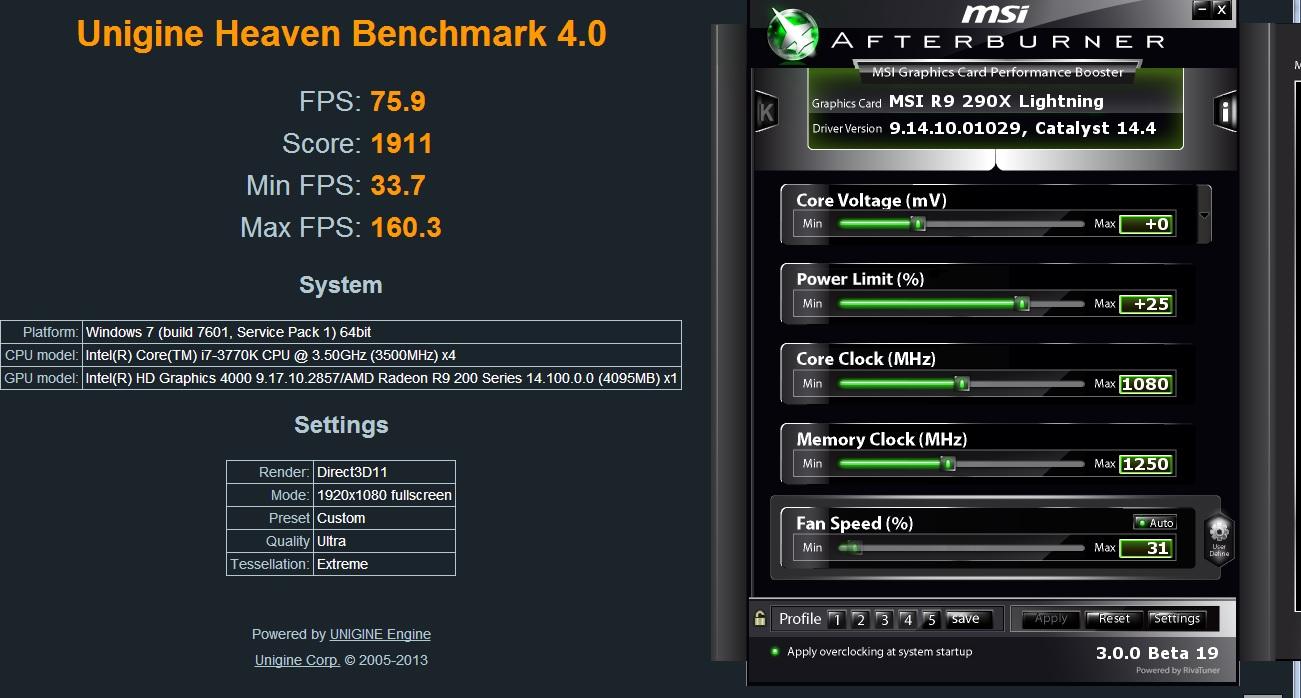1301x698 pixels.
Task: Click the Memory Clock slider handle
Action: (948, 464)
